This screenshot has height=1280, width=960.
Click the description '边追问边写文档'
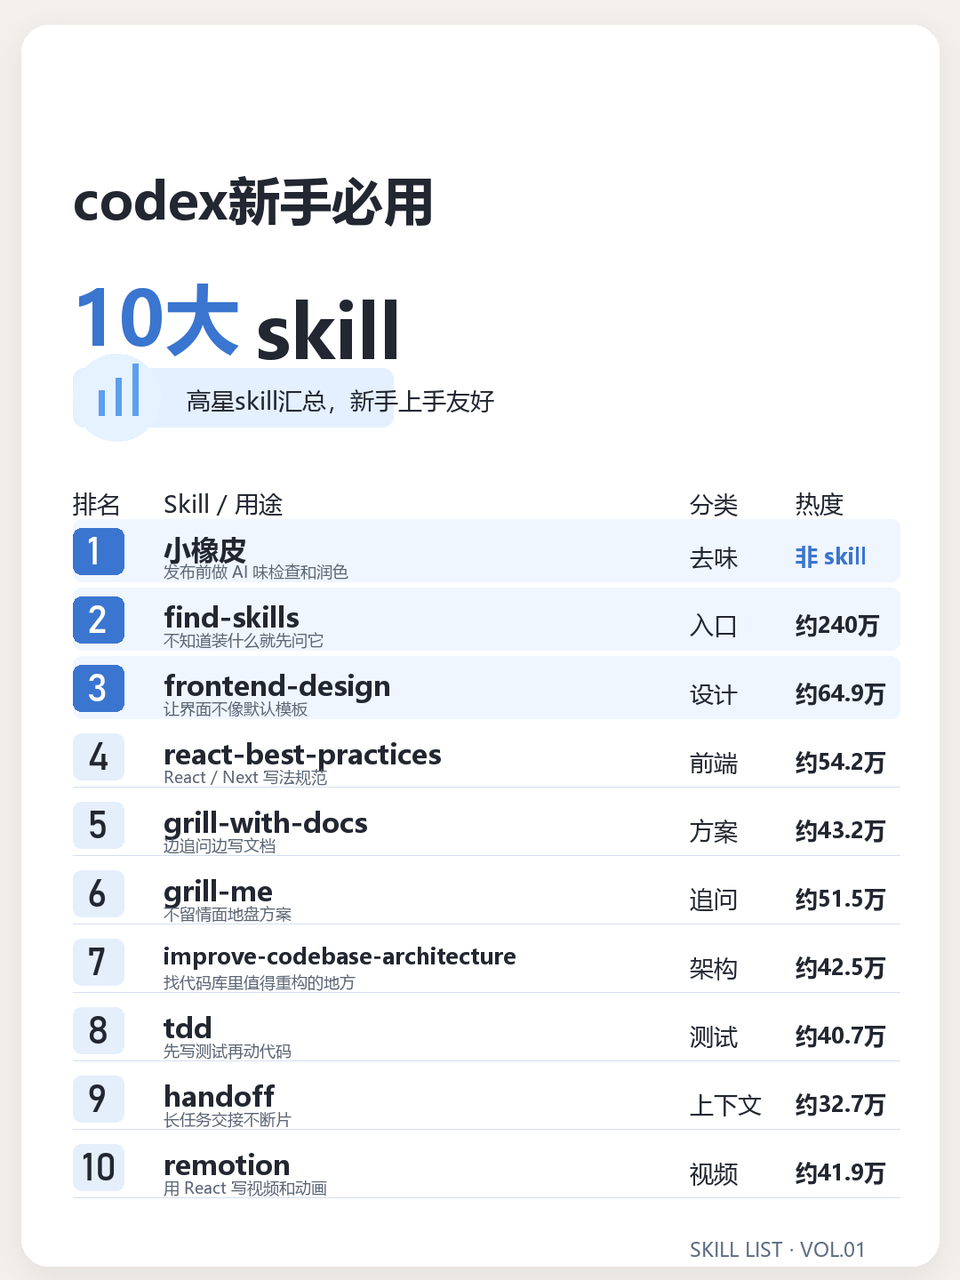(x=220, y=846)
